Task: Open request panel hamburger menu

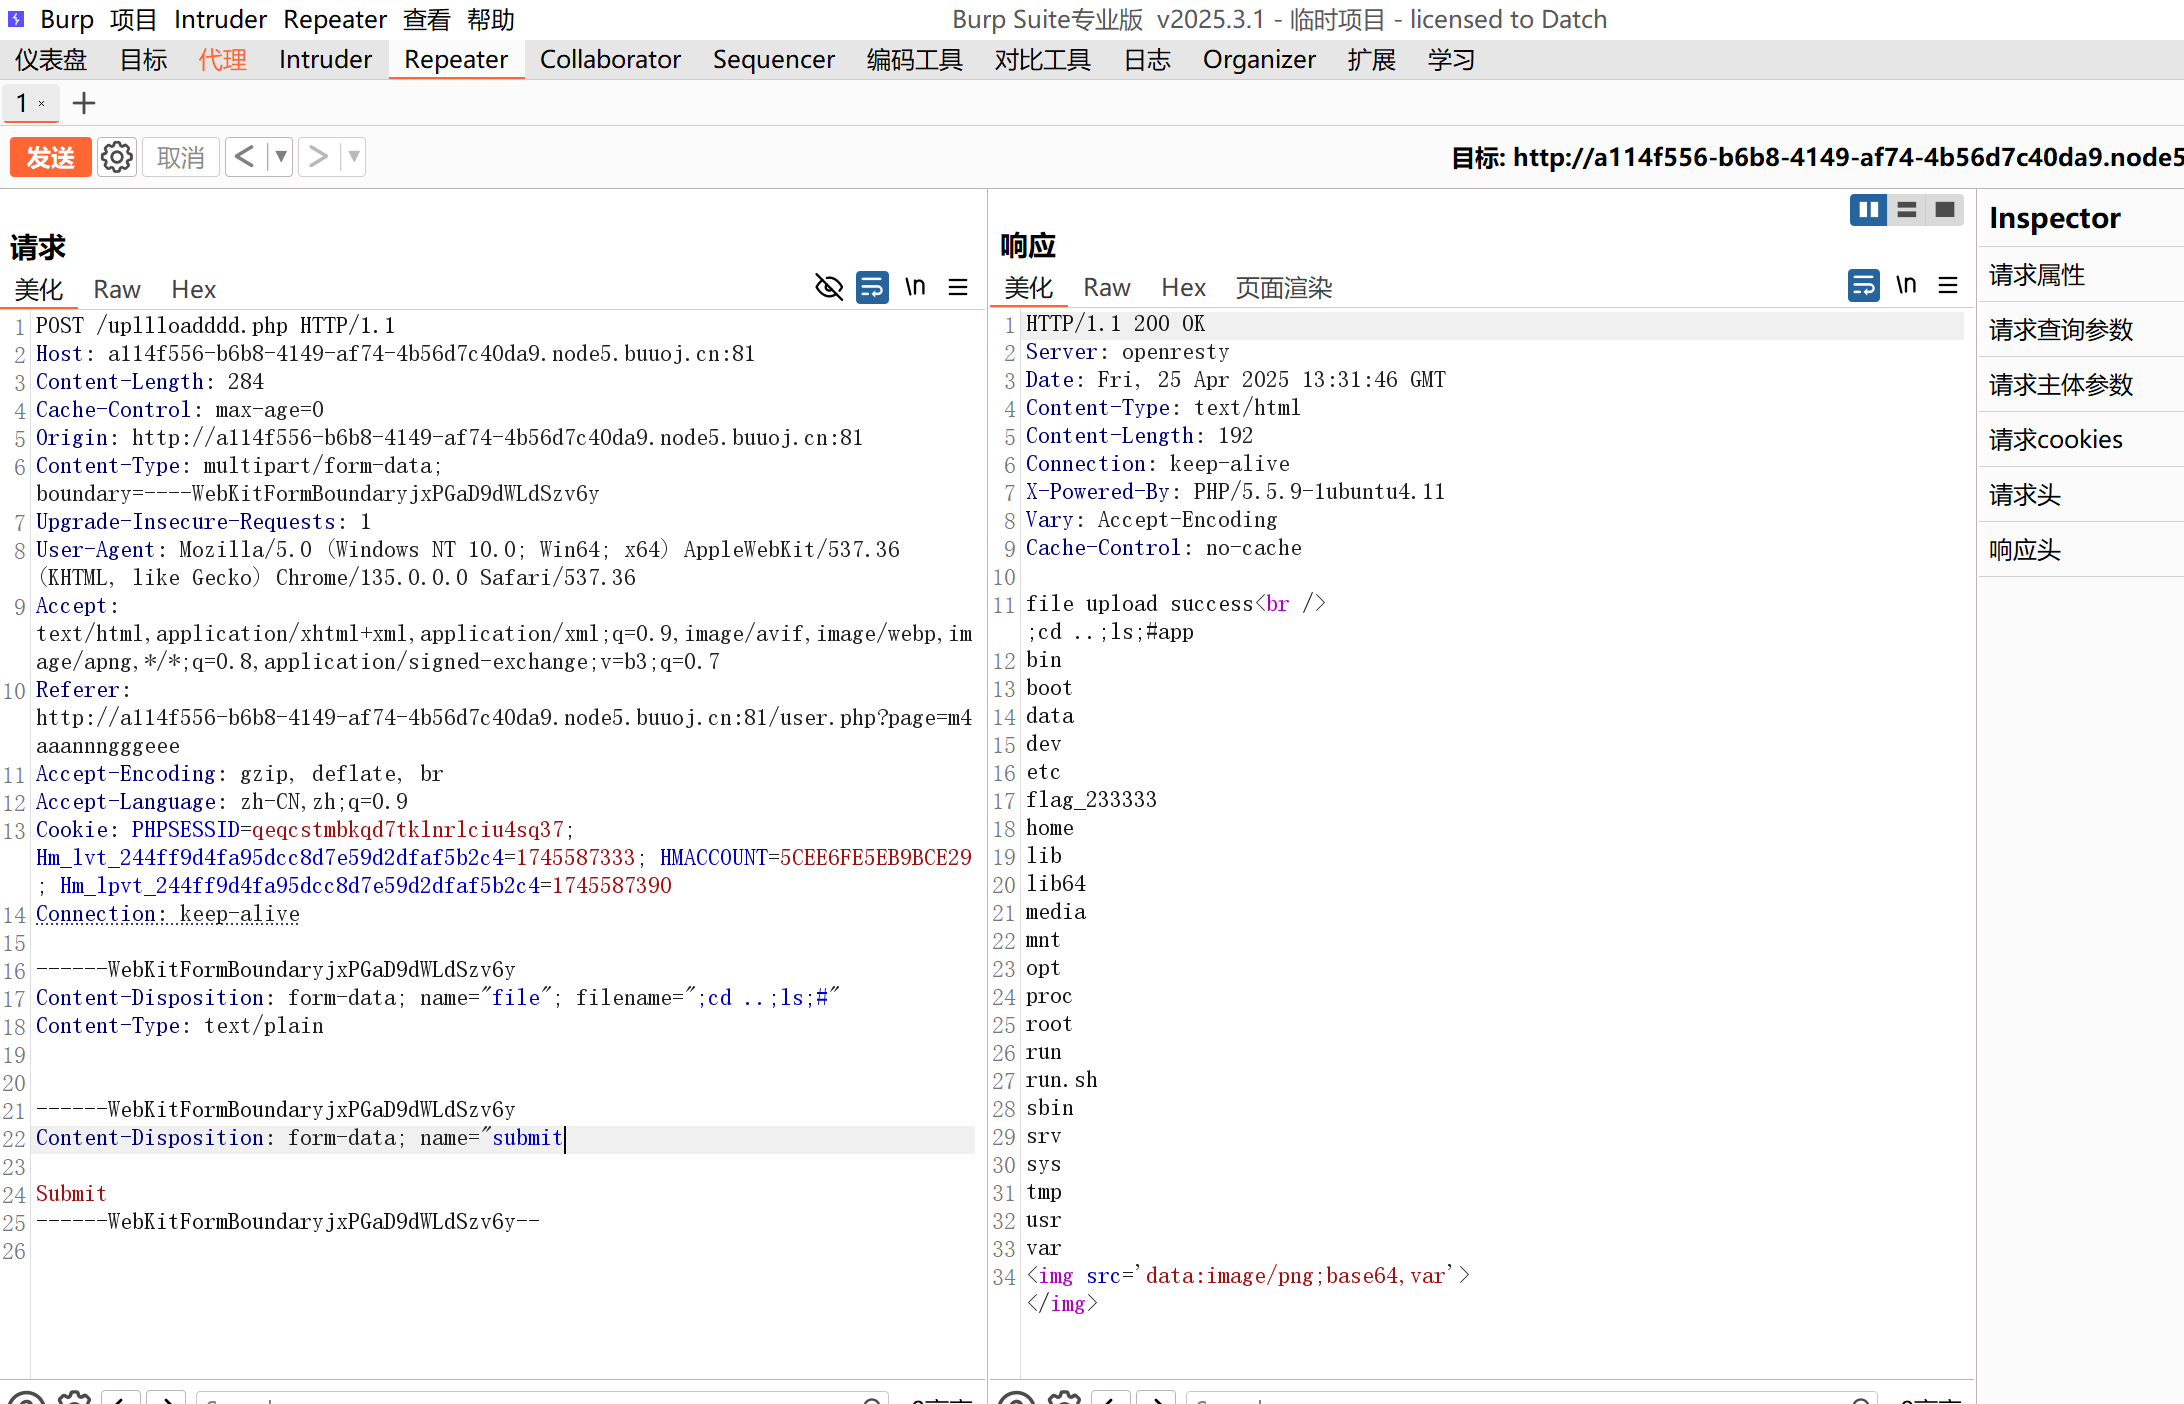Action: coord(958,288)
